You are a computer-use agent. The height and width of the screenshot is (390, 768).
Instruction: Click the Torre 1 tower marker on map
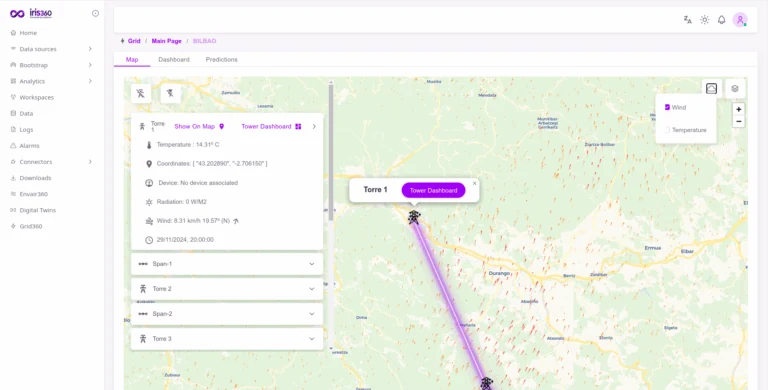(414, 217)
